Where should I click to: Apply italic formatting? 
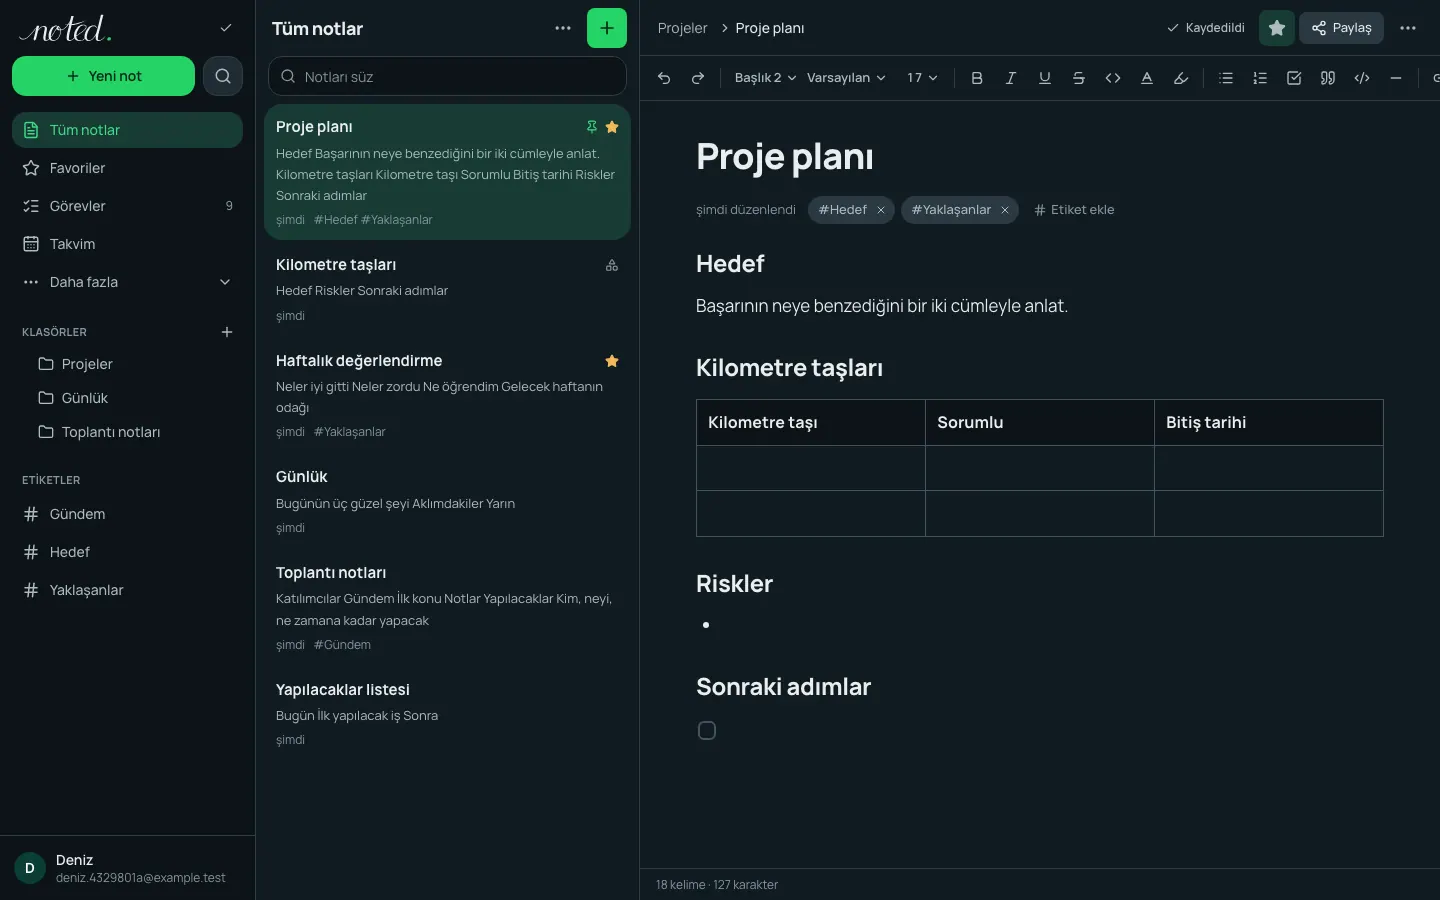click(x=1011, y=78)
